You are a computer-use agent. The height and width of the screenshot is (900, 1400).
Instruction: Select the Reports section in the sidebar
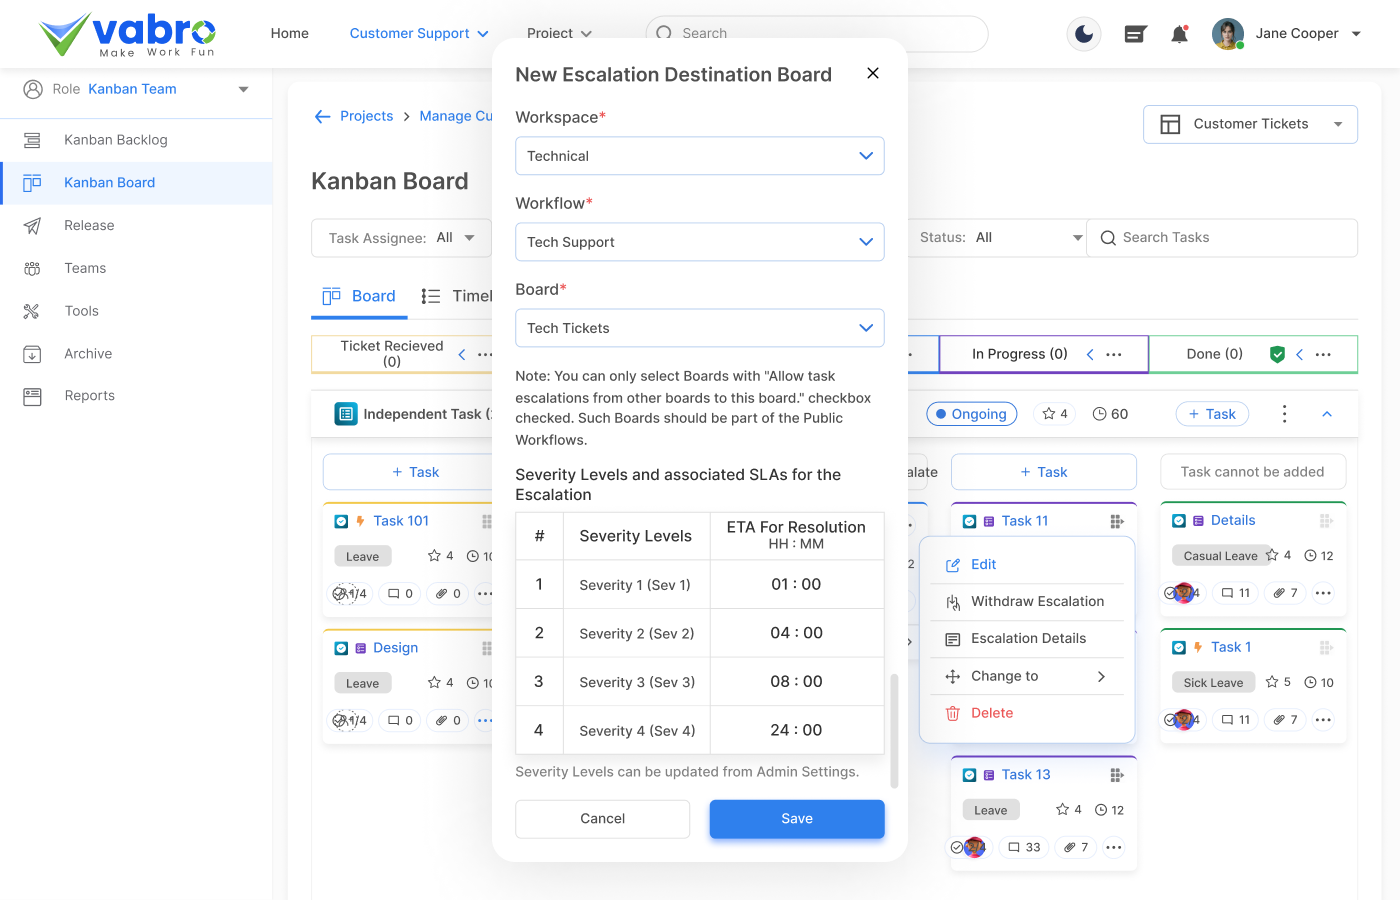pos(89,395)
